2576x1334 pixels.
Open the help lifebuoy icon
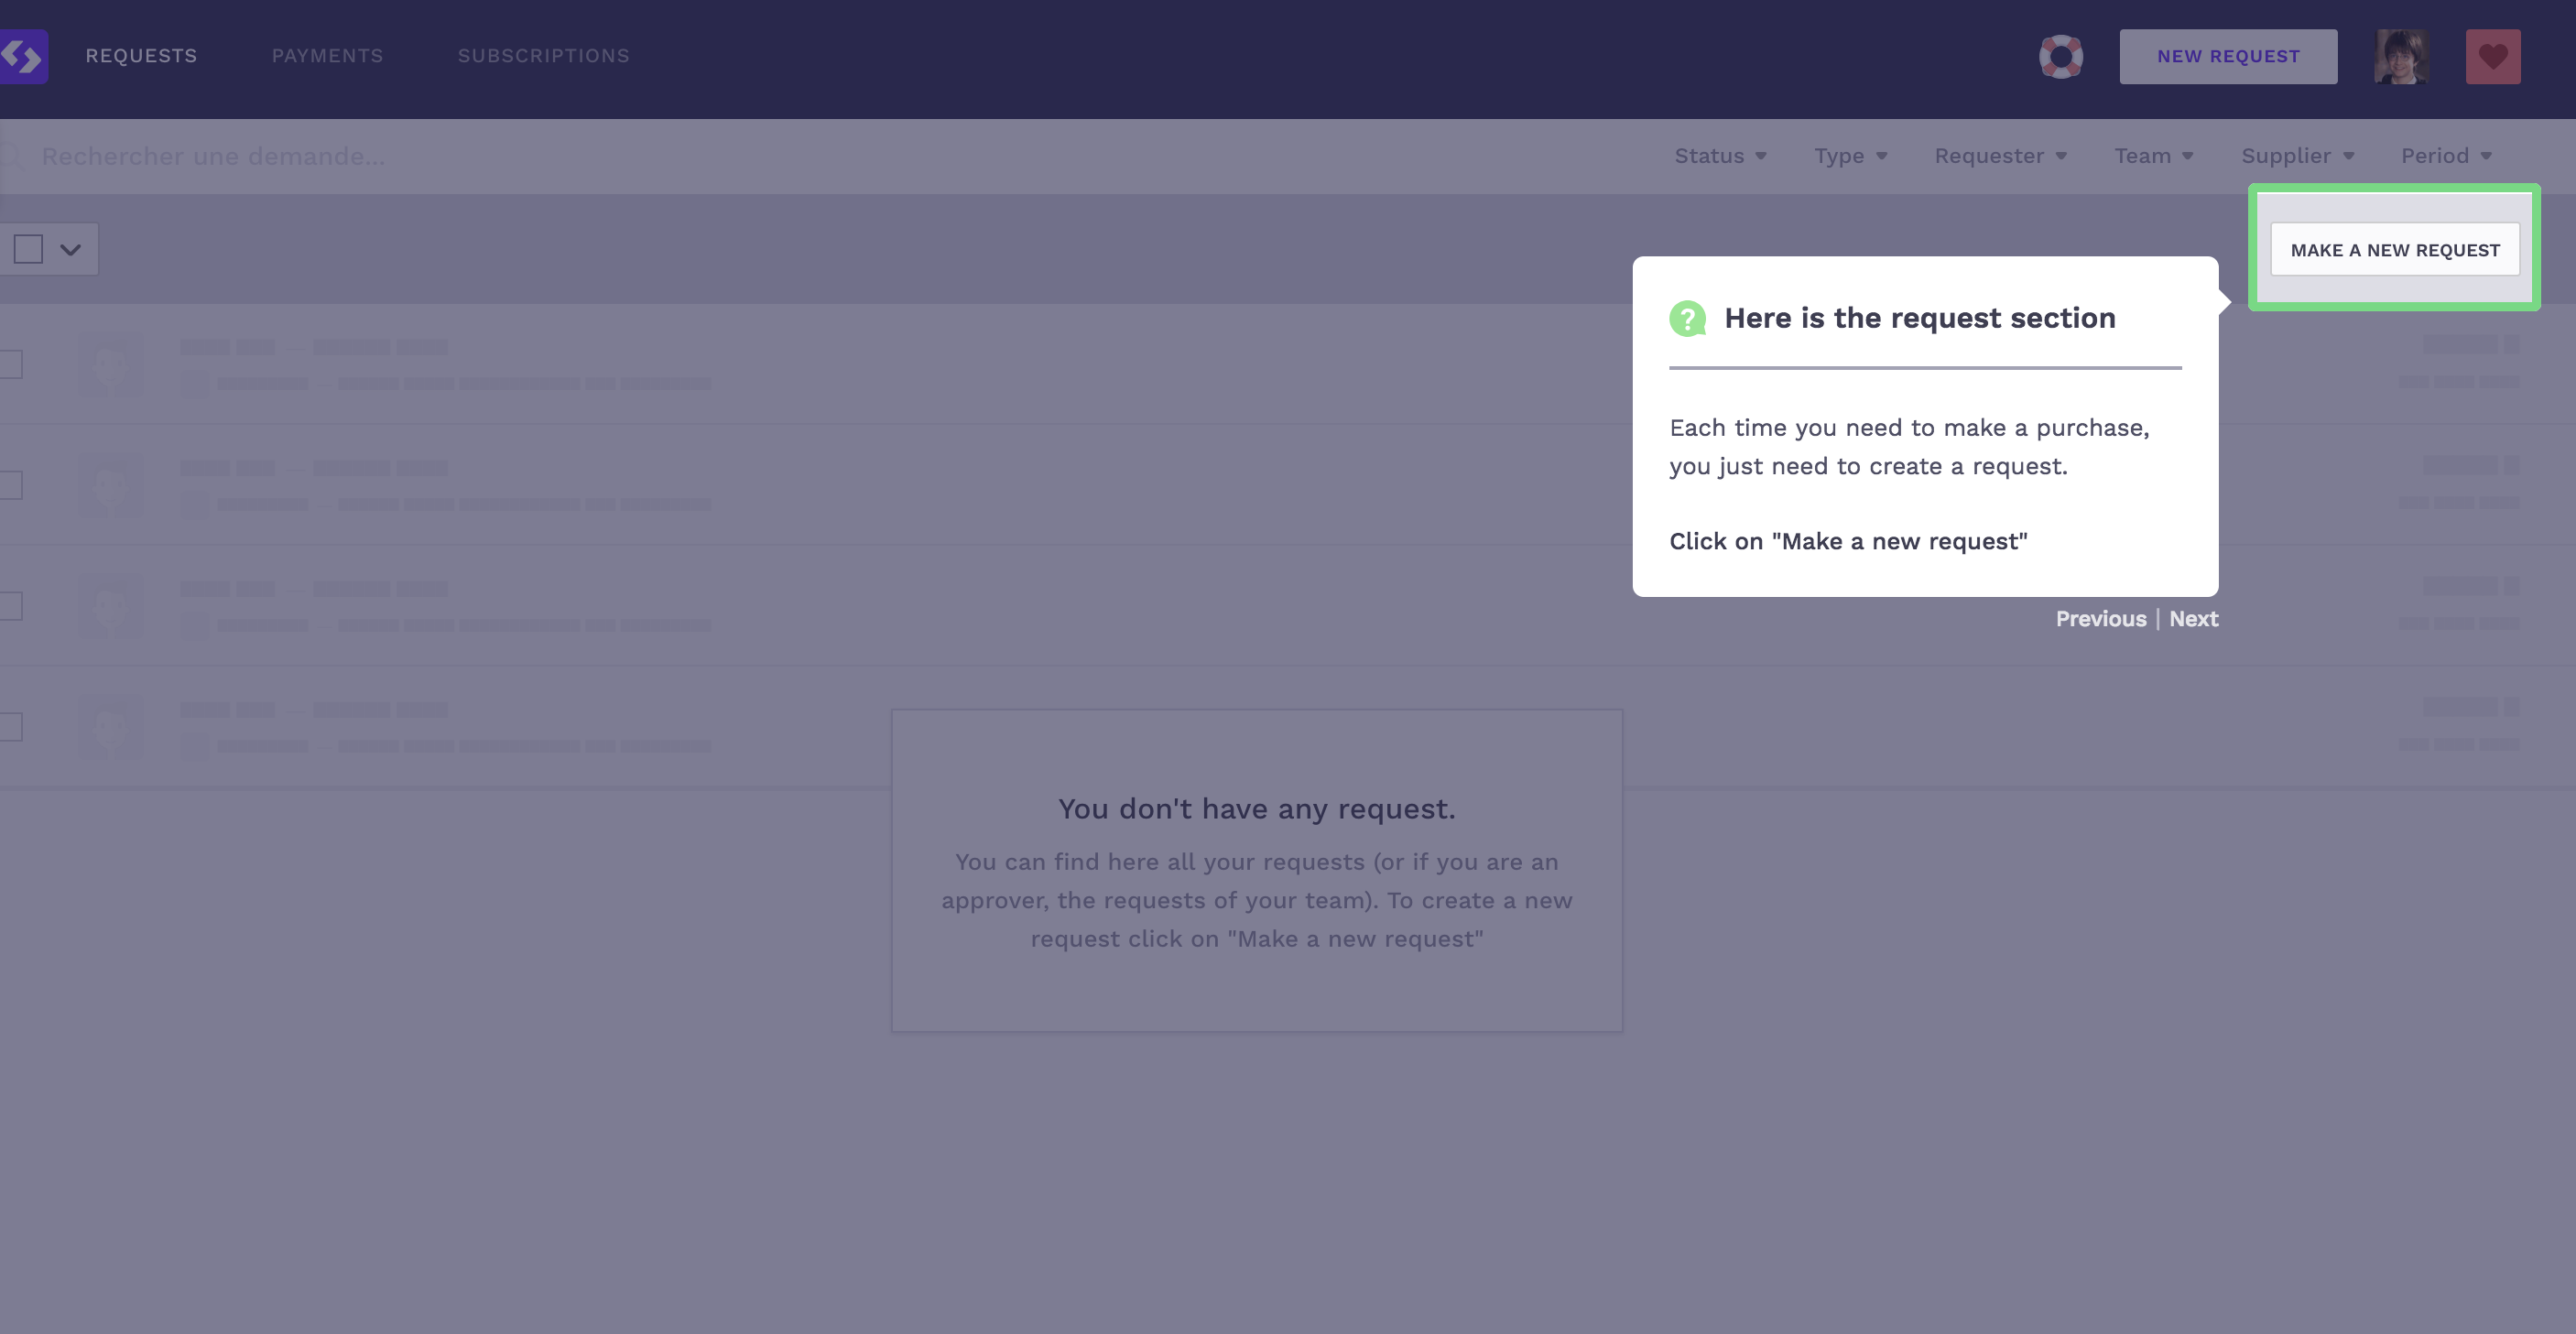(x=2061, y=57)
